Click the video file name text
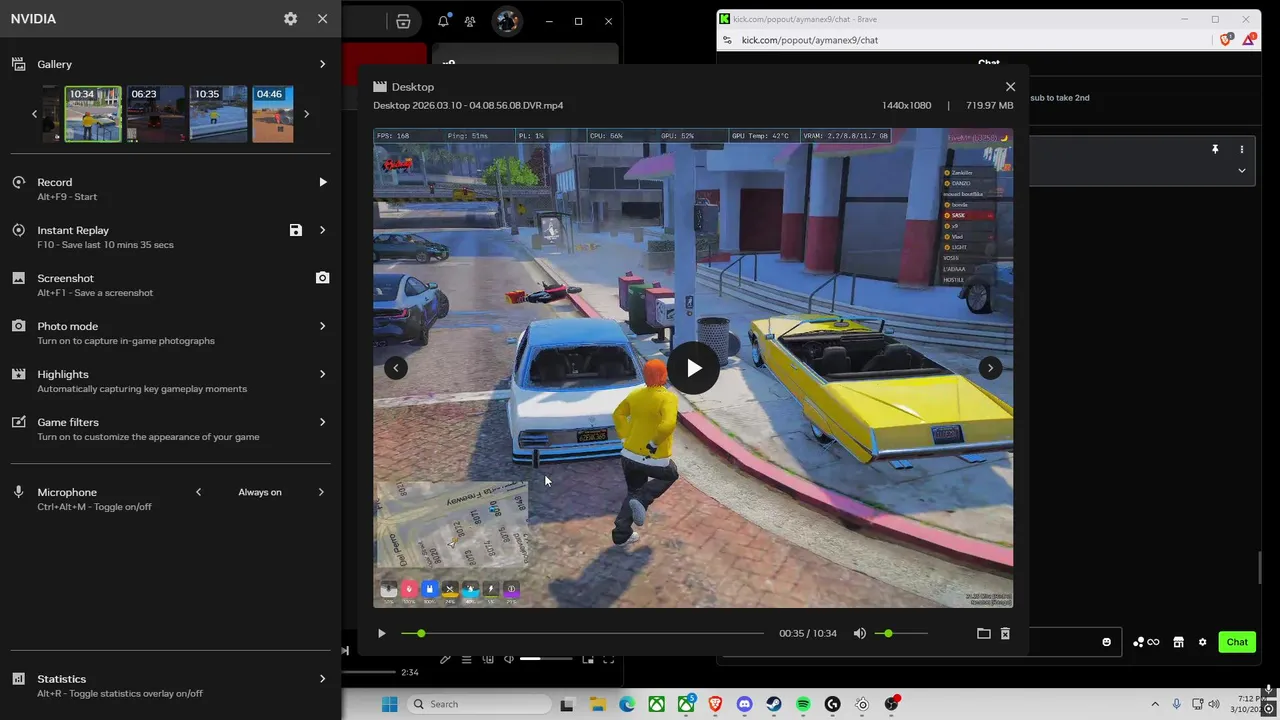This screenshot has width=1280, height=720. [x=468, y=105]
